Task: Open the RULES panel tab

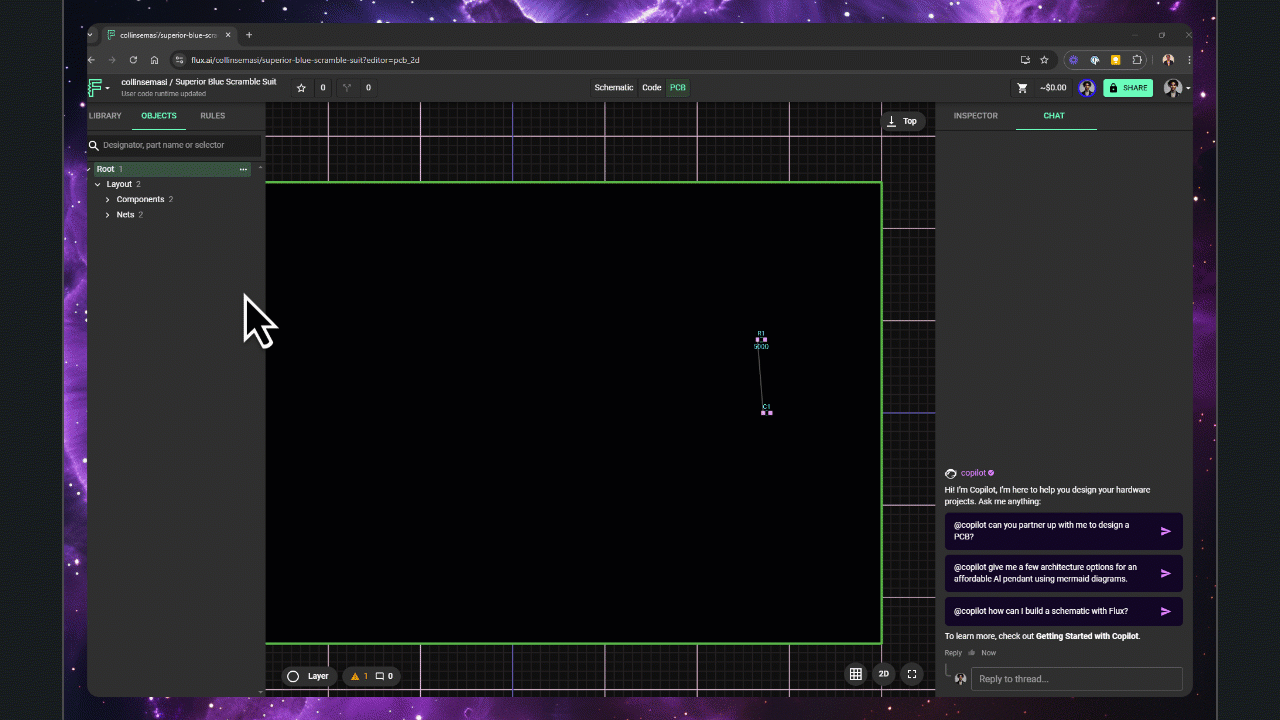Action: click(212, 116)
